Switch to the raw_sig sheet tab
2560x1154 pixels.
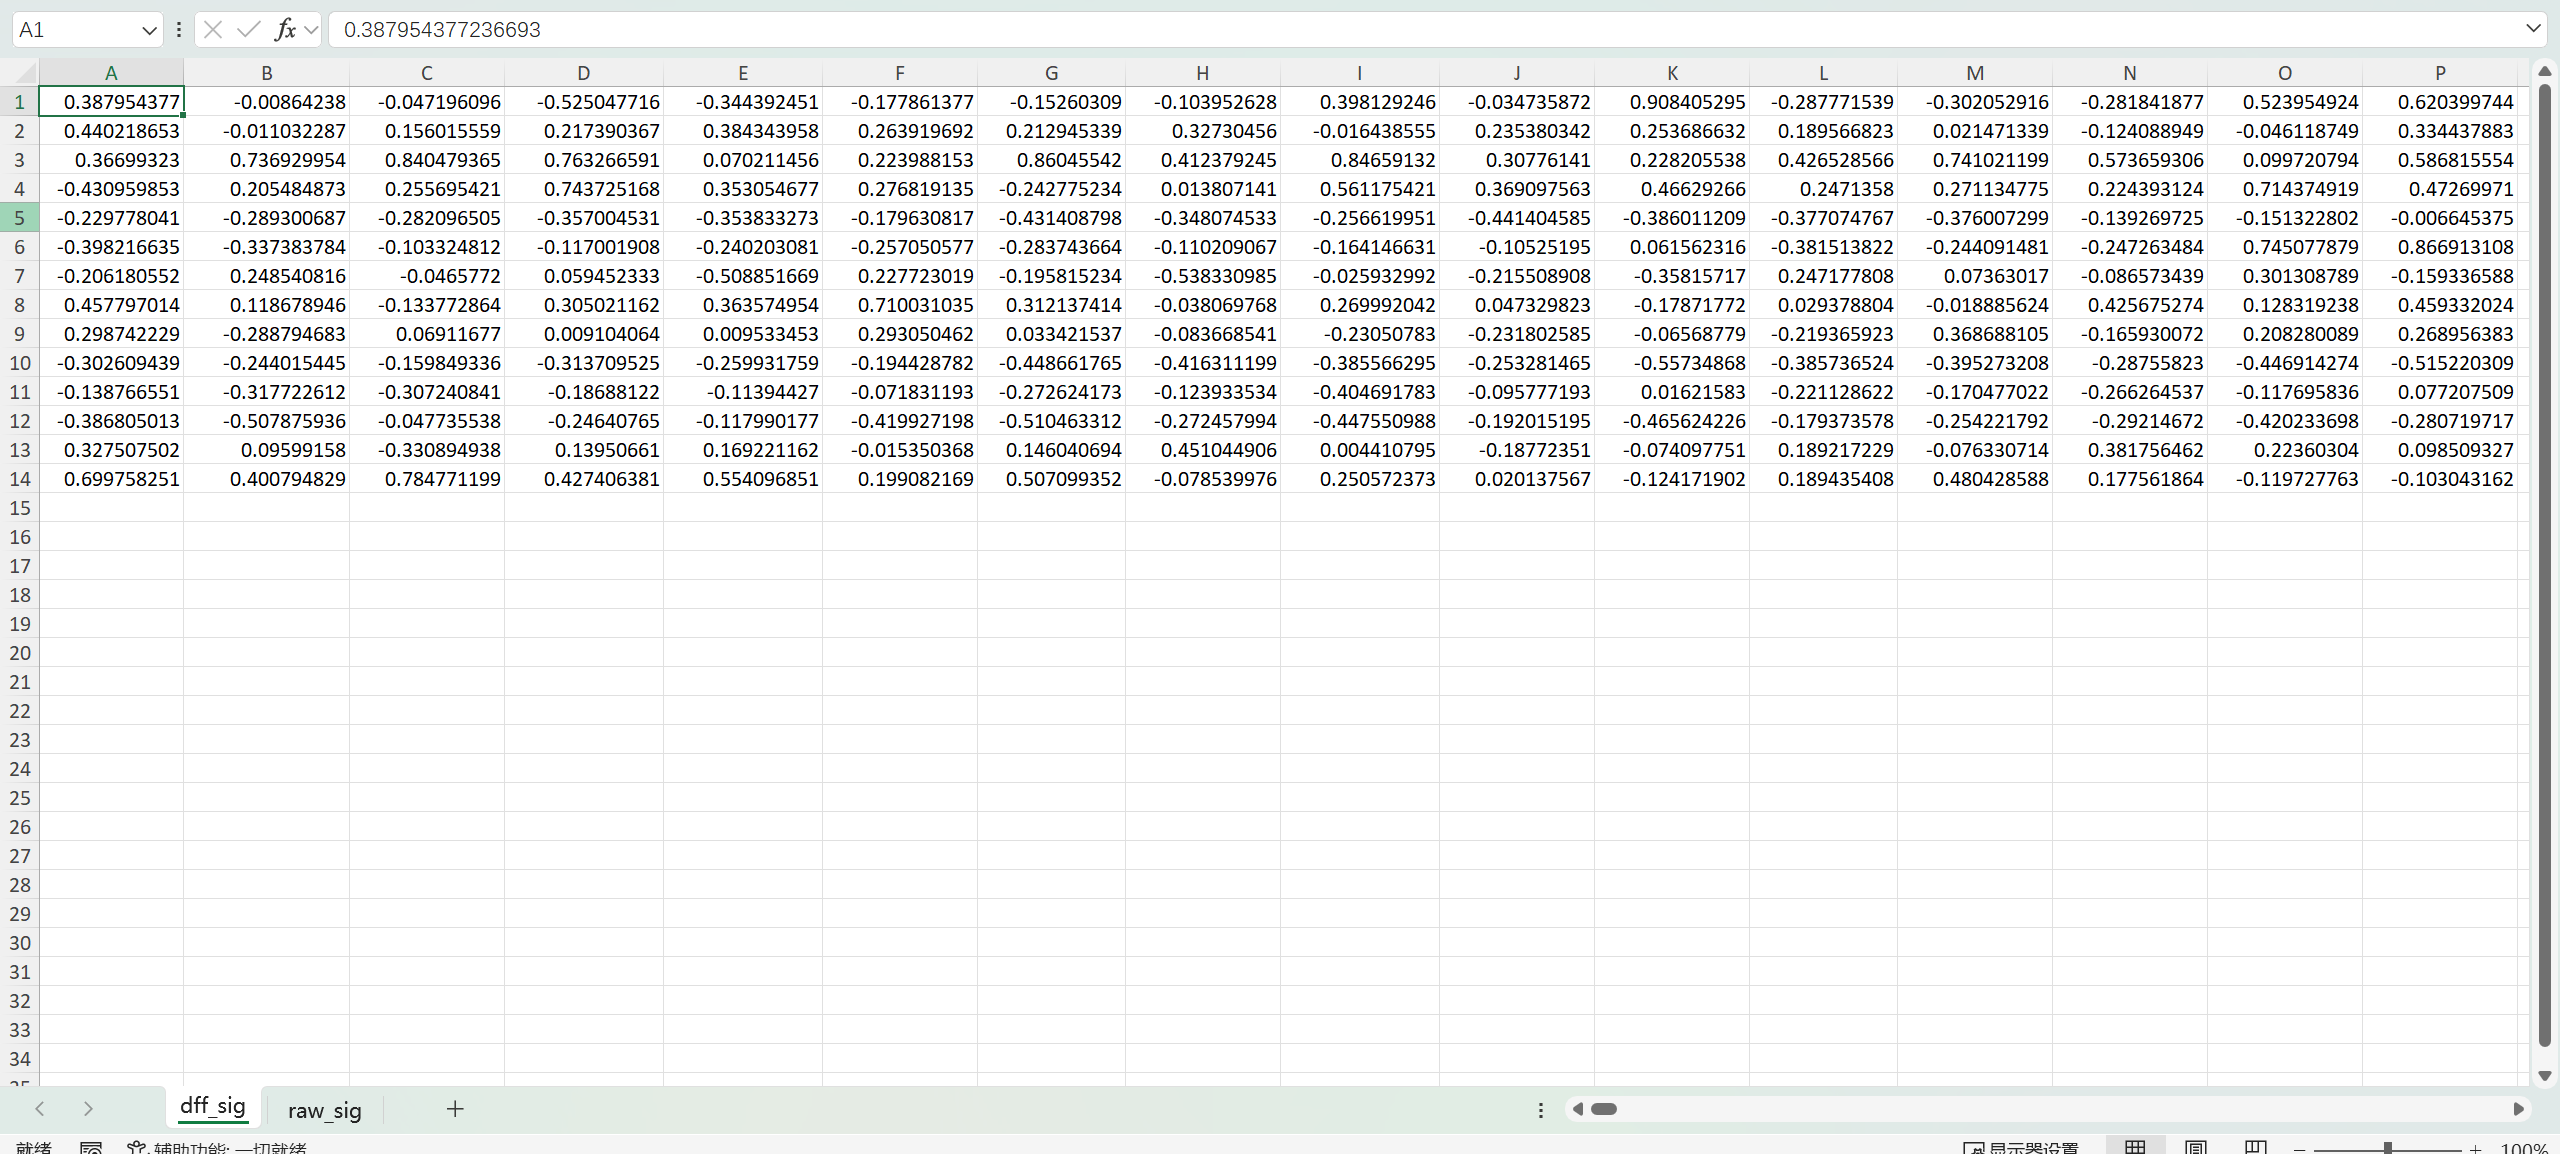324,1110
